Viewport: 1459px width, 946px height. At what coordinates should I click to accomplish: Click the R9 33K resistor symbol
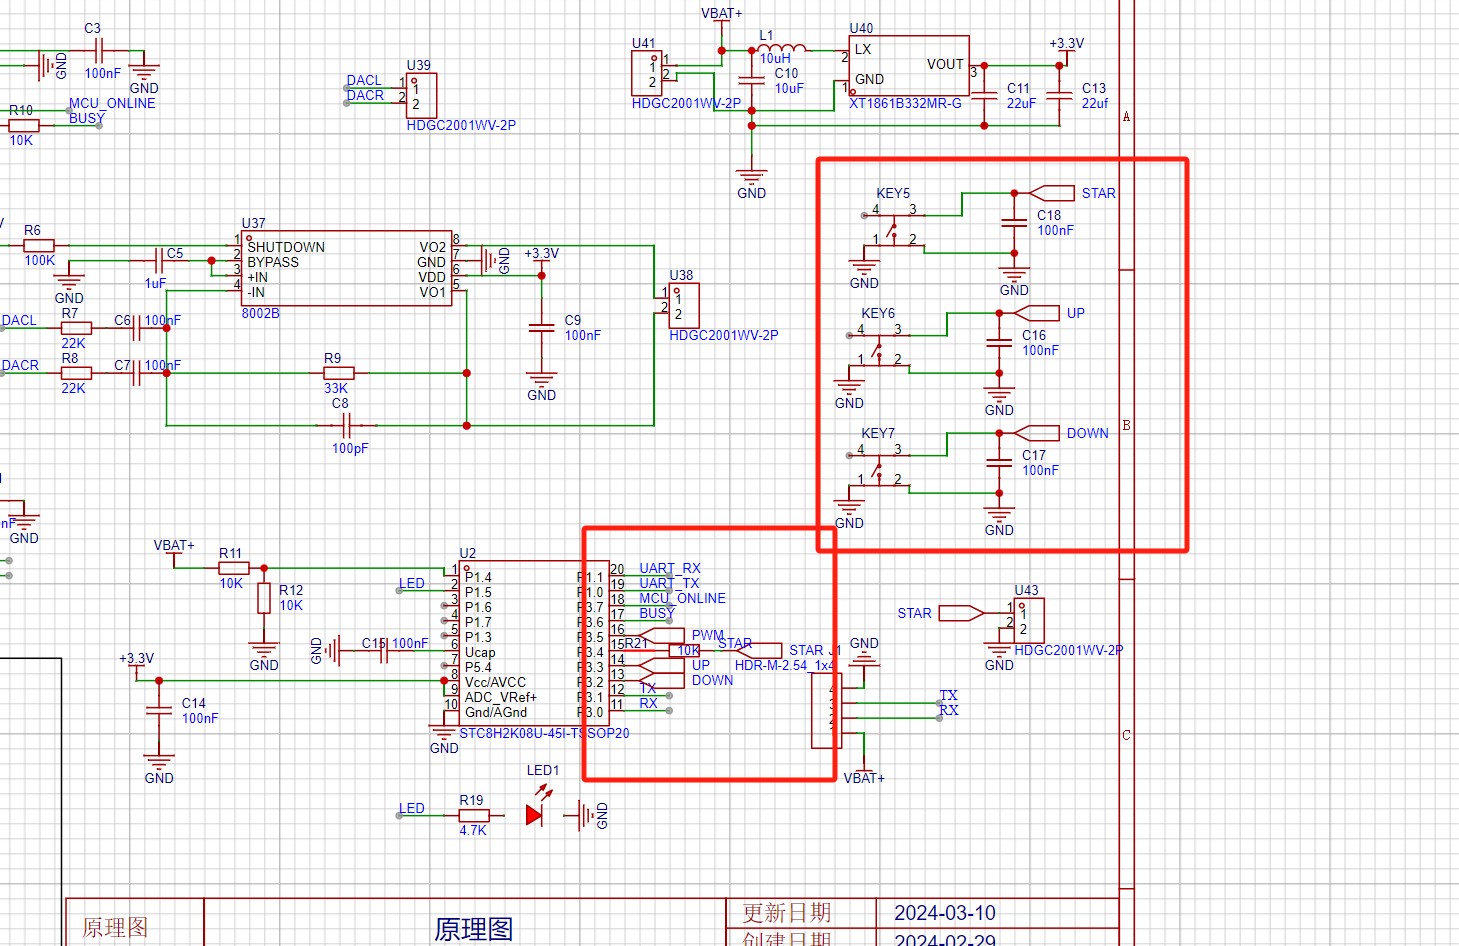click(x=339, y=373)
